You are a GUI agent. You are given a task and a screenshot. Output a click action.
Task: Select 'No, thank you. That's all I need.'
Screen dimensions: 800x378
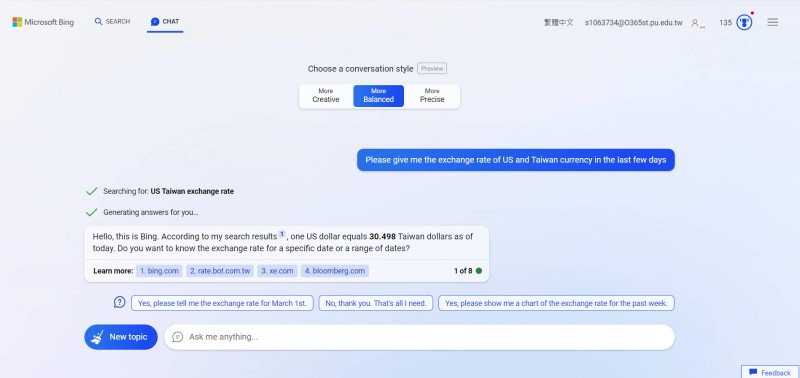coord(376,303)
